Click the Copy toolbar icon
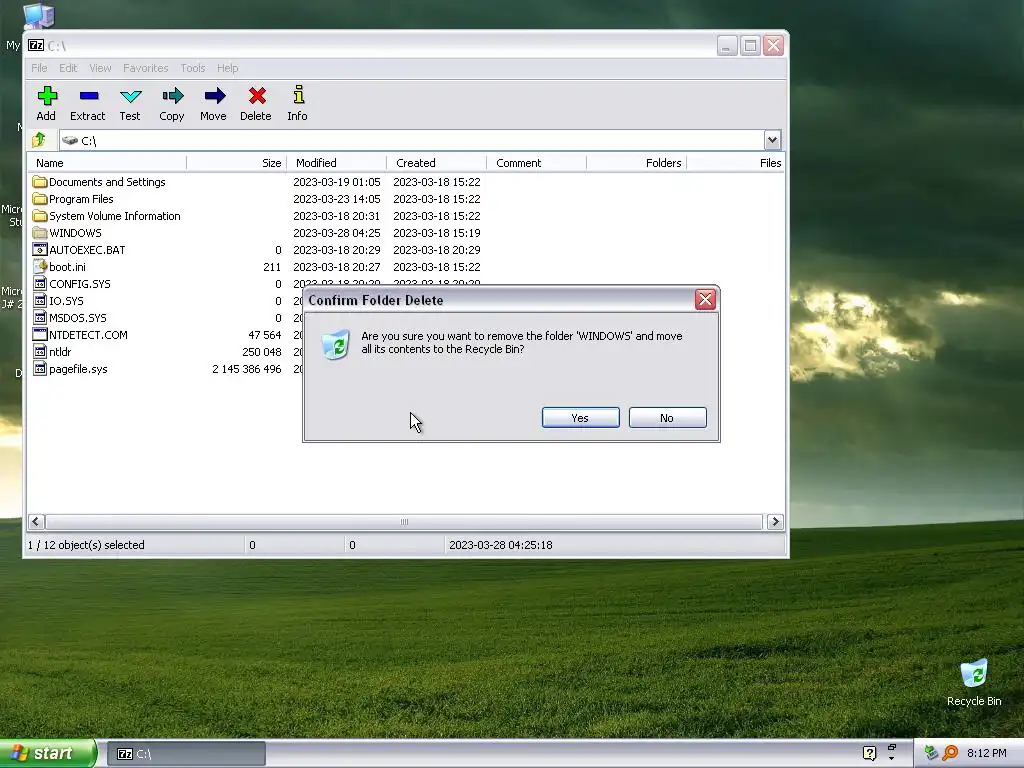 pyautogui.click(x=172, y=97)
